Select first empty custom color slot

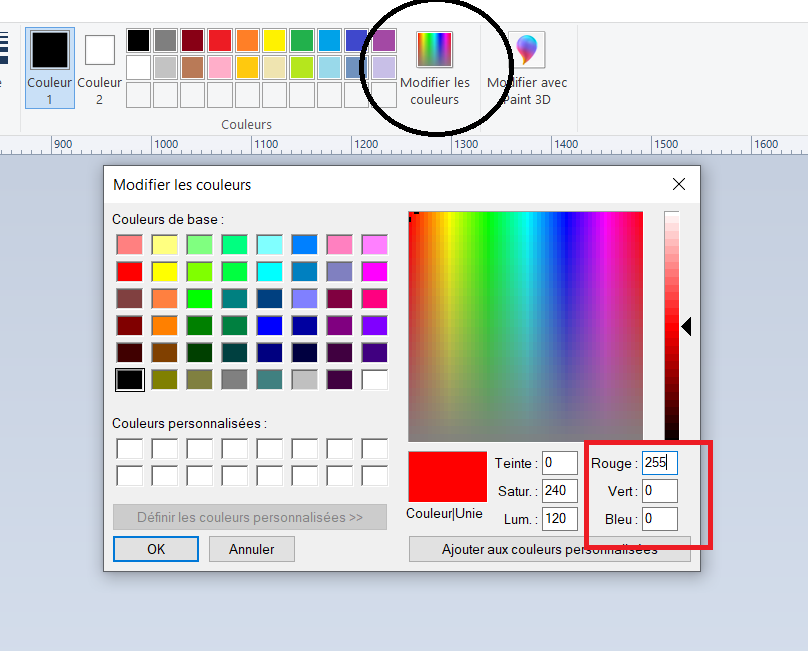click(129, 449)
